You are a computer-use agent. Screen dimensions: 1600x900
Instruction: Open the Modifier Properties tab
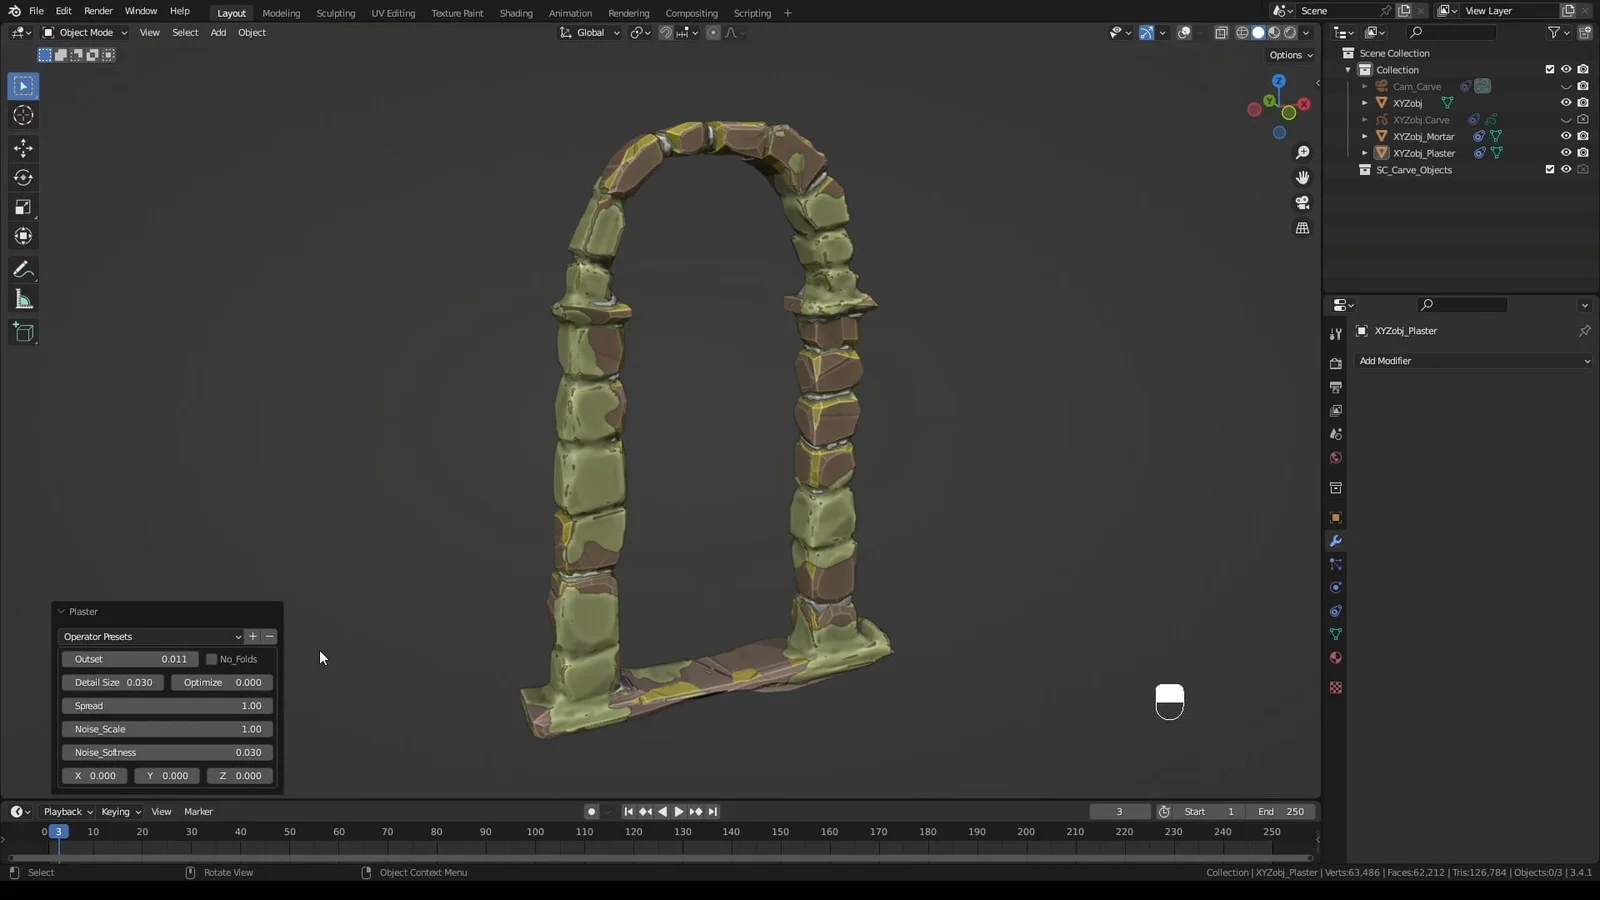tap(1335, 540)
